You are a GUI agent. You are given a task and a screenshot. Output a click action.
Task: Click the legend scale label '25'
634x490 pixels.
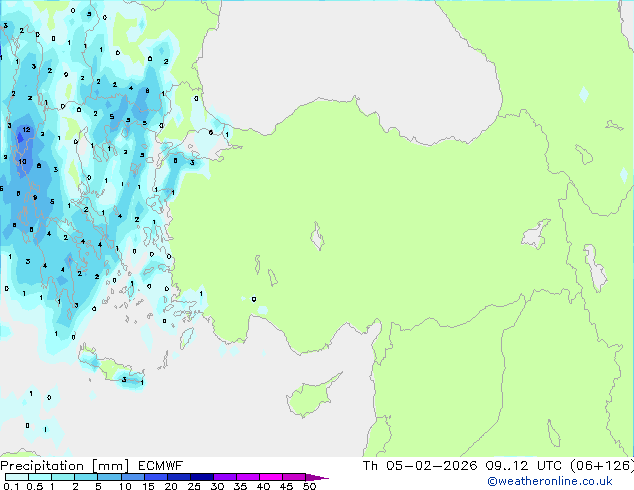click(x=194, y=486)
